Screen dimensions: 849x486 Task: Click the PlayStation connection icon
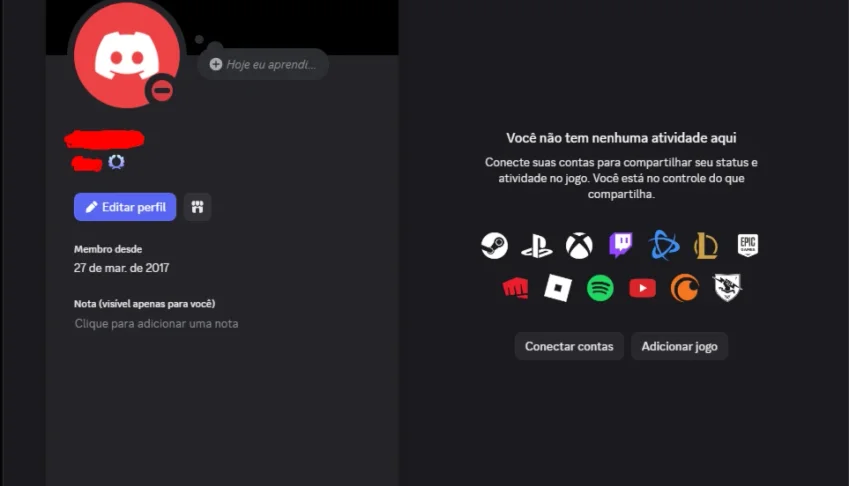(537, 246)
